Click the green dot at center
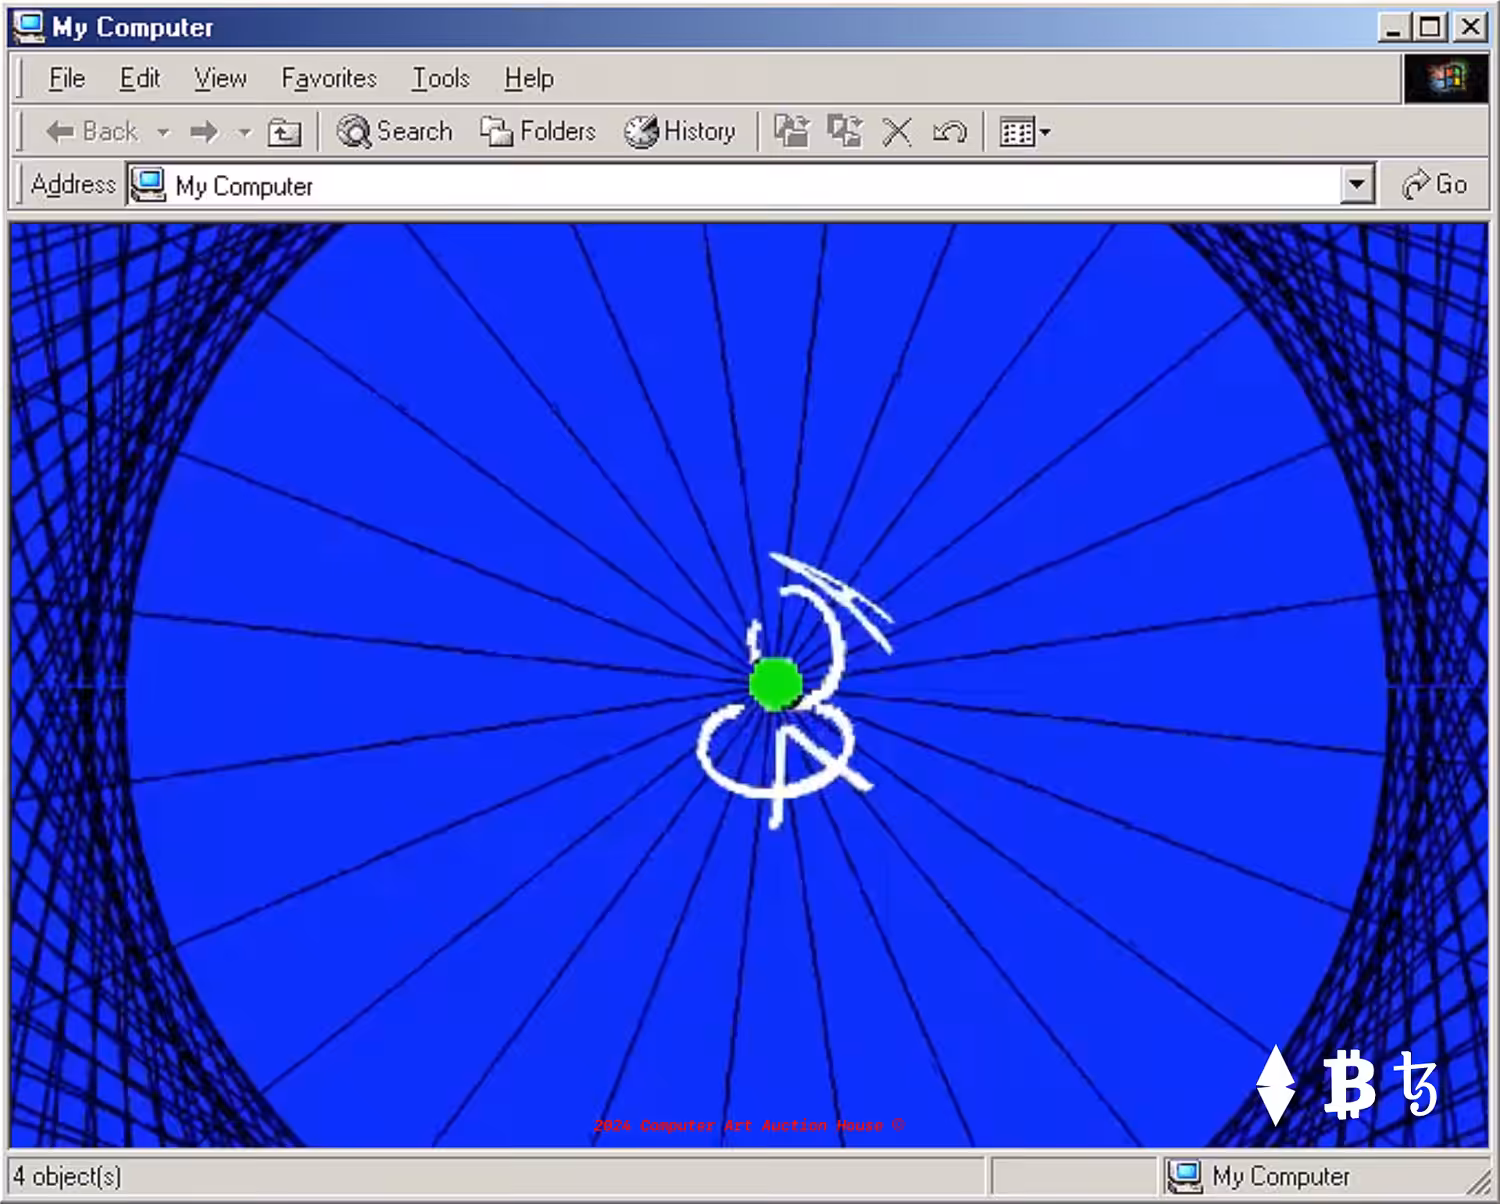The image size is (1500, 1204). pos(775,684)
